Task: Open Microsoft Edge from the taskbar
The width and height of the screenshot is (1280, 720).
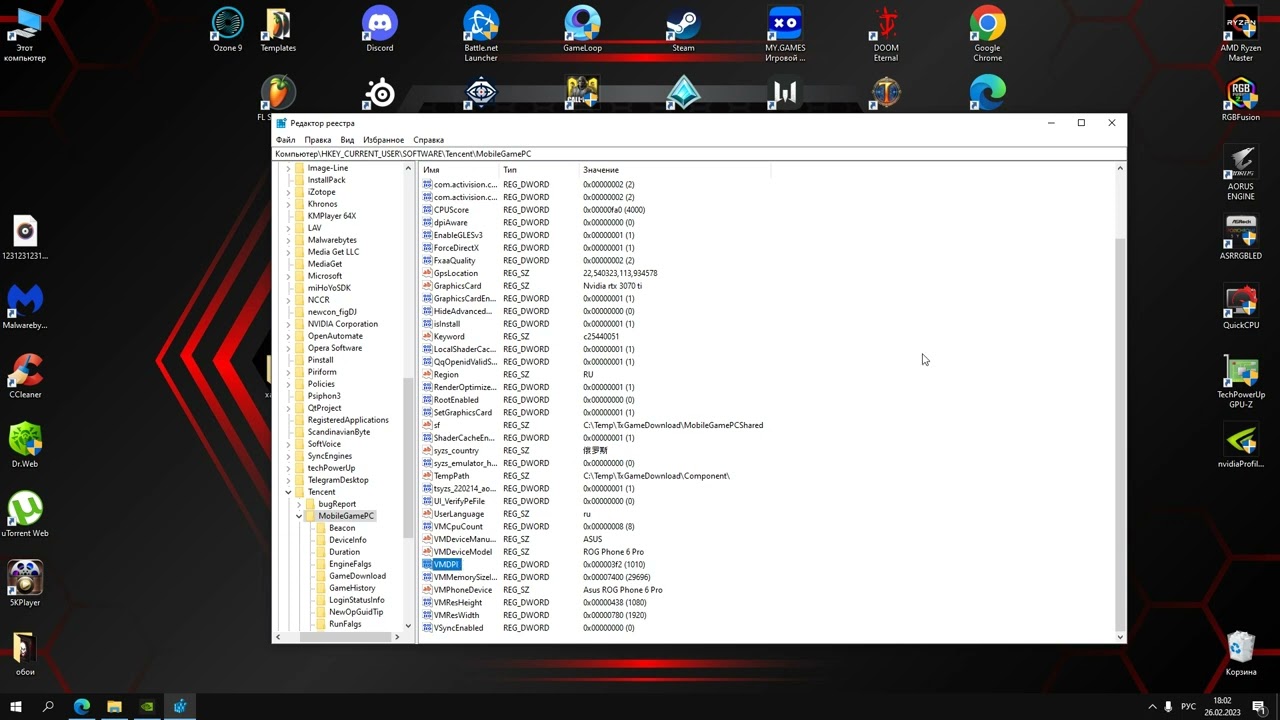Action: click(82, 706)
